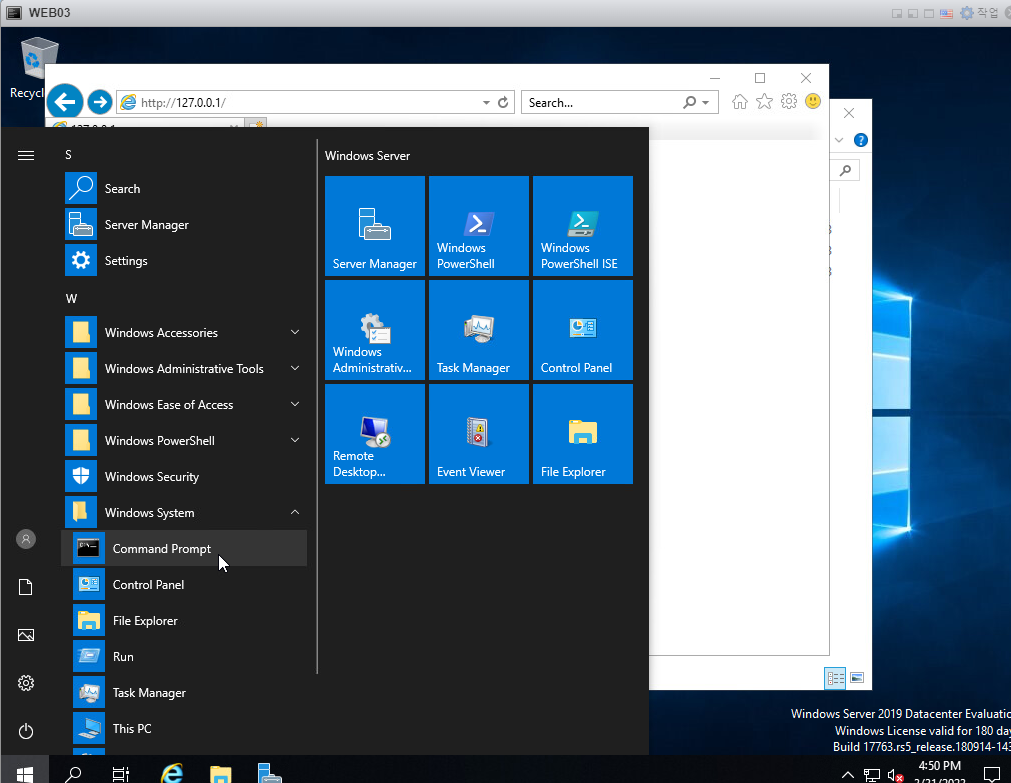
Task: Open Control Panel under Windows System
Action: click(184, 584)
